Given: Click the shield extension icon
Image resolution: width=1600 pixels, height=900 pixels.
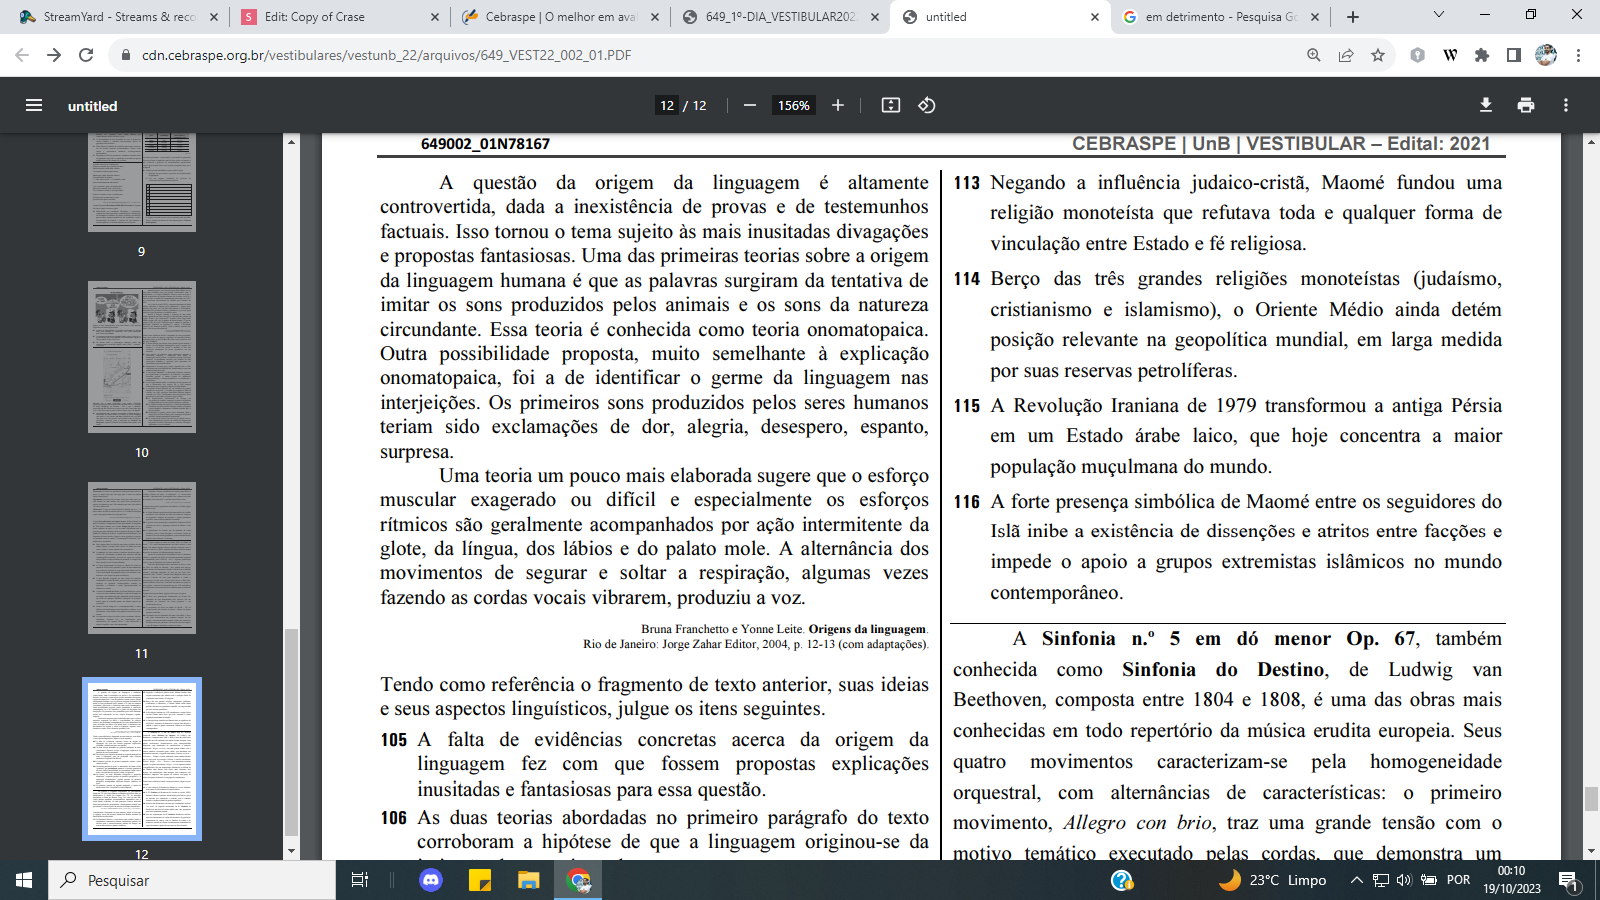Looking at the screenshot, I should [1417, 55].
